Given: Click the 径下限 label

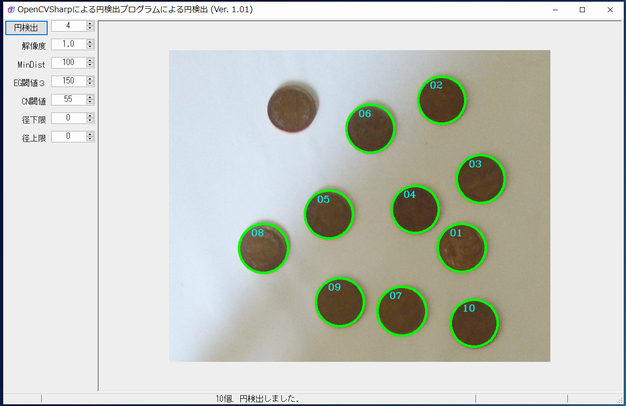Looking at the screenshot, I should [x=34, y=120].
